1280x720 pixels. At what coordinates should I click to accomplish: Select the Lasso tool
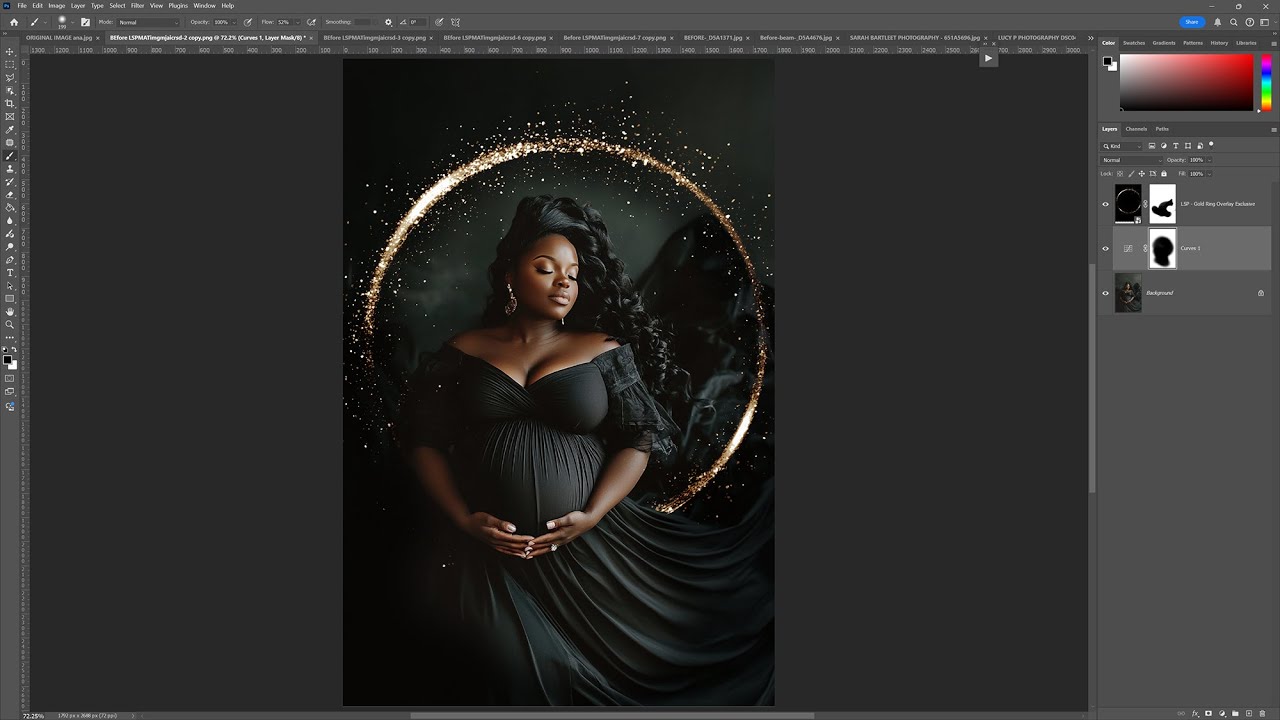(10, 77)
